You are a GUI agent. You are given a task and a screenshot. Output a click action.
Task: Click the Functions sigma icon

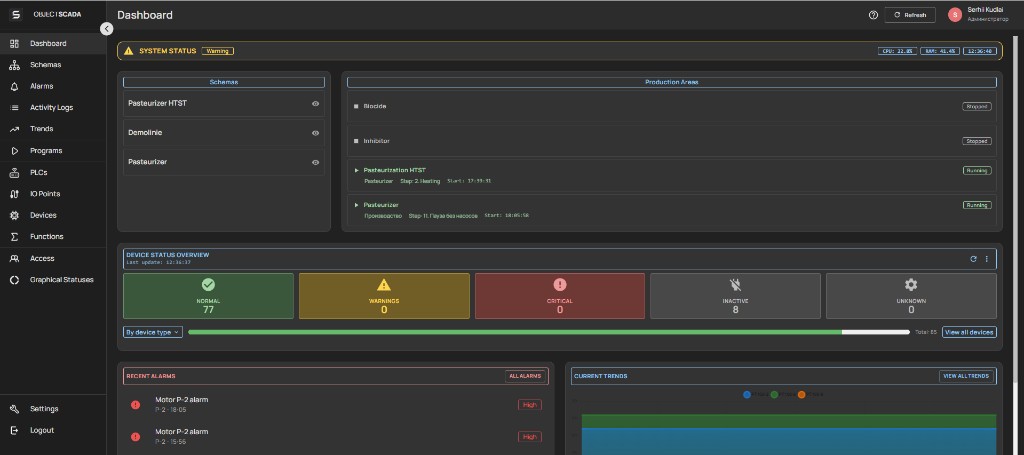14,237
